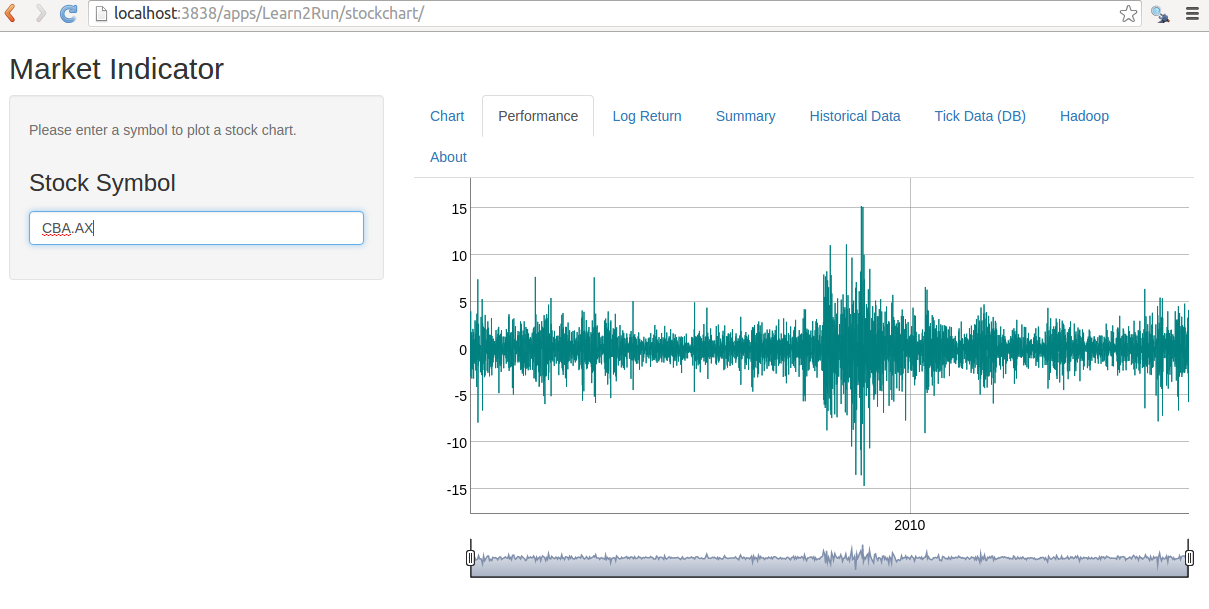Focus the localhost address bar

600,14
